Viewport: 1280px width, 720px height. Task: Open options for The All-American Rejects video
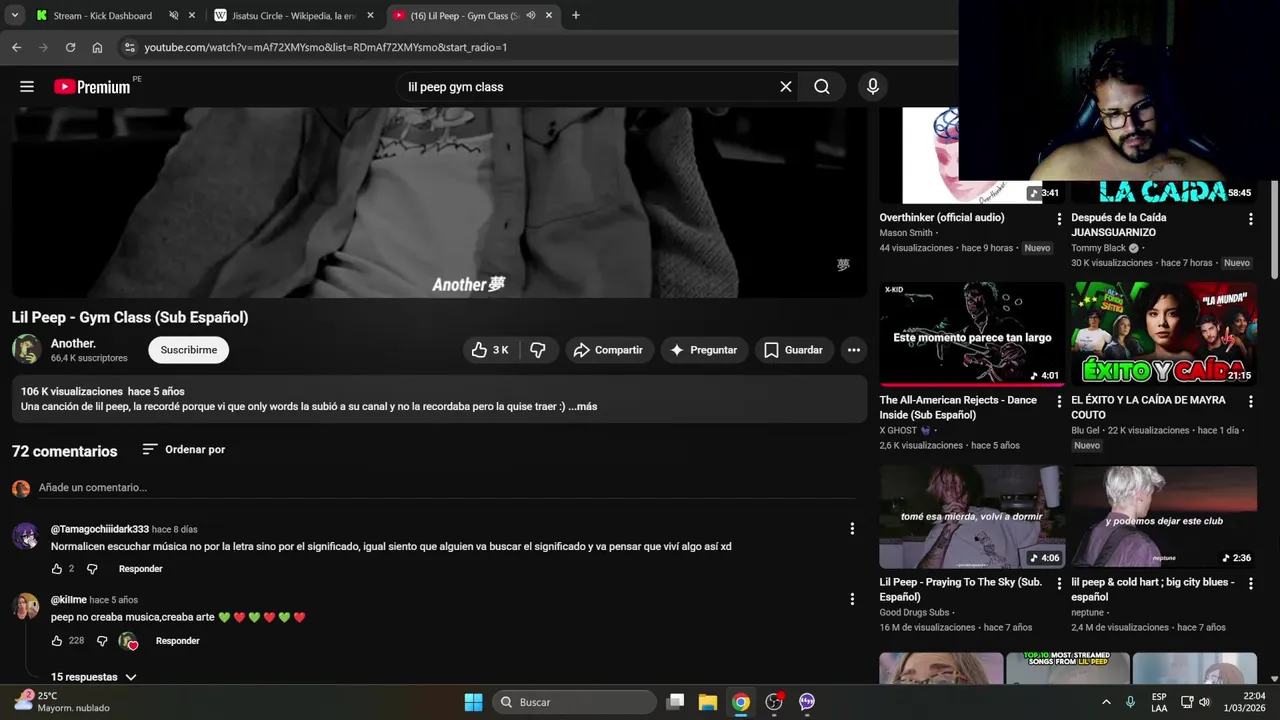coord(1059,401)
